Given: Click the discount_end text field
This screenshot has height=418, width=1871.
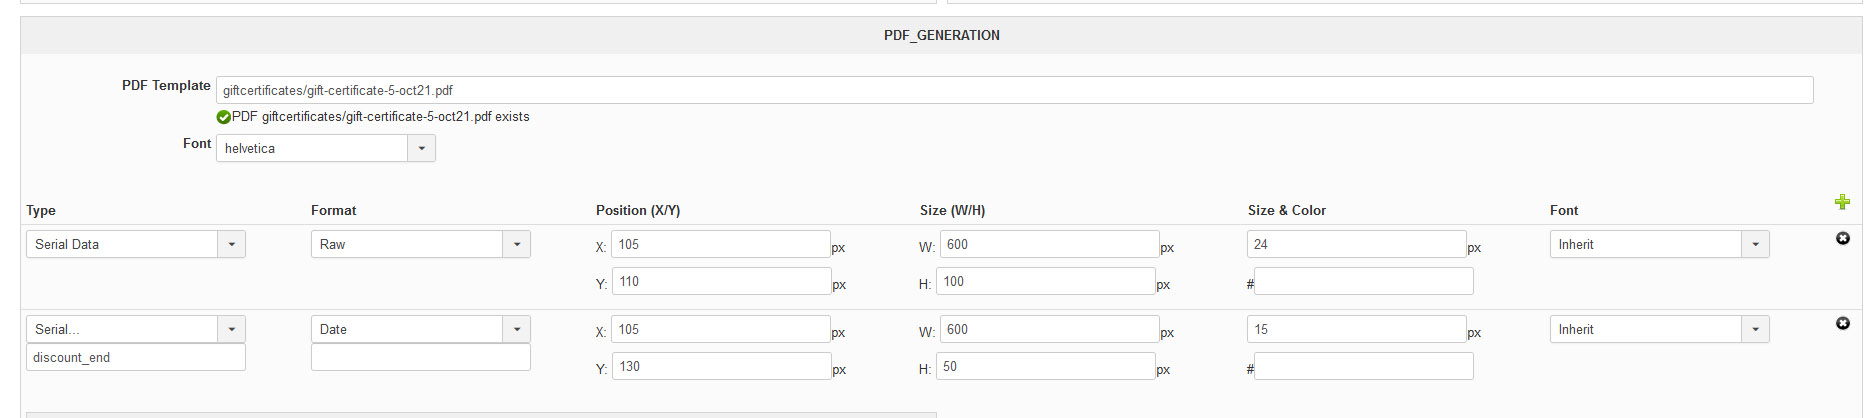Looking at the screenshot, I should (136, 357).
